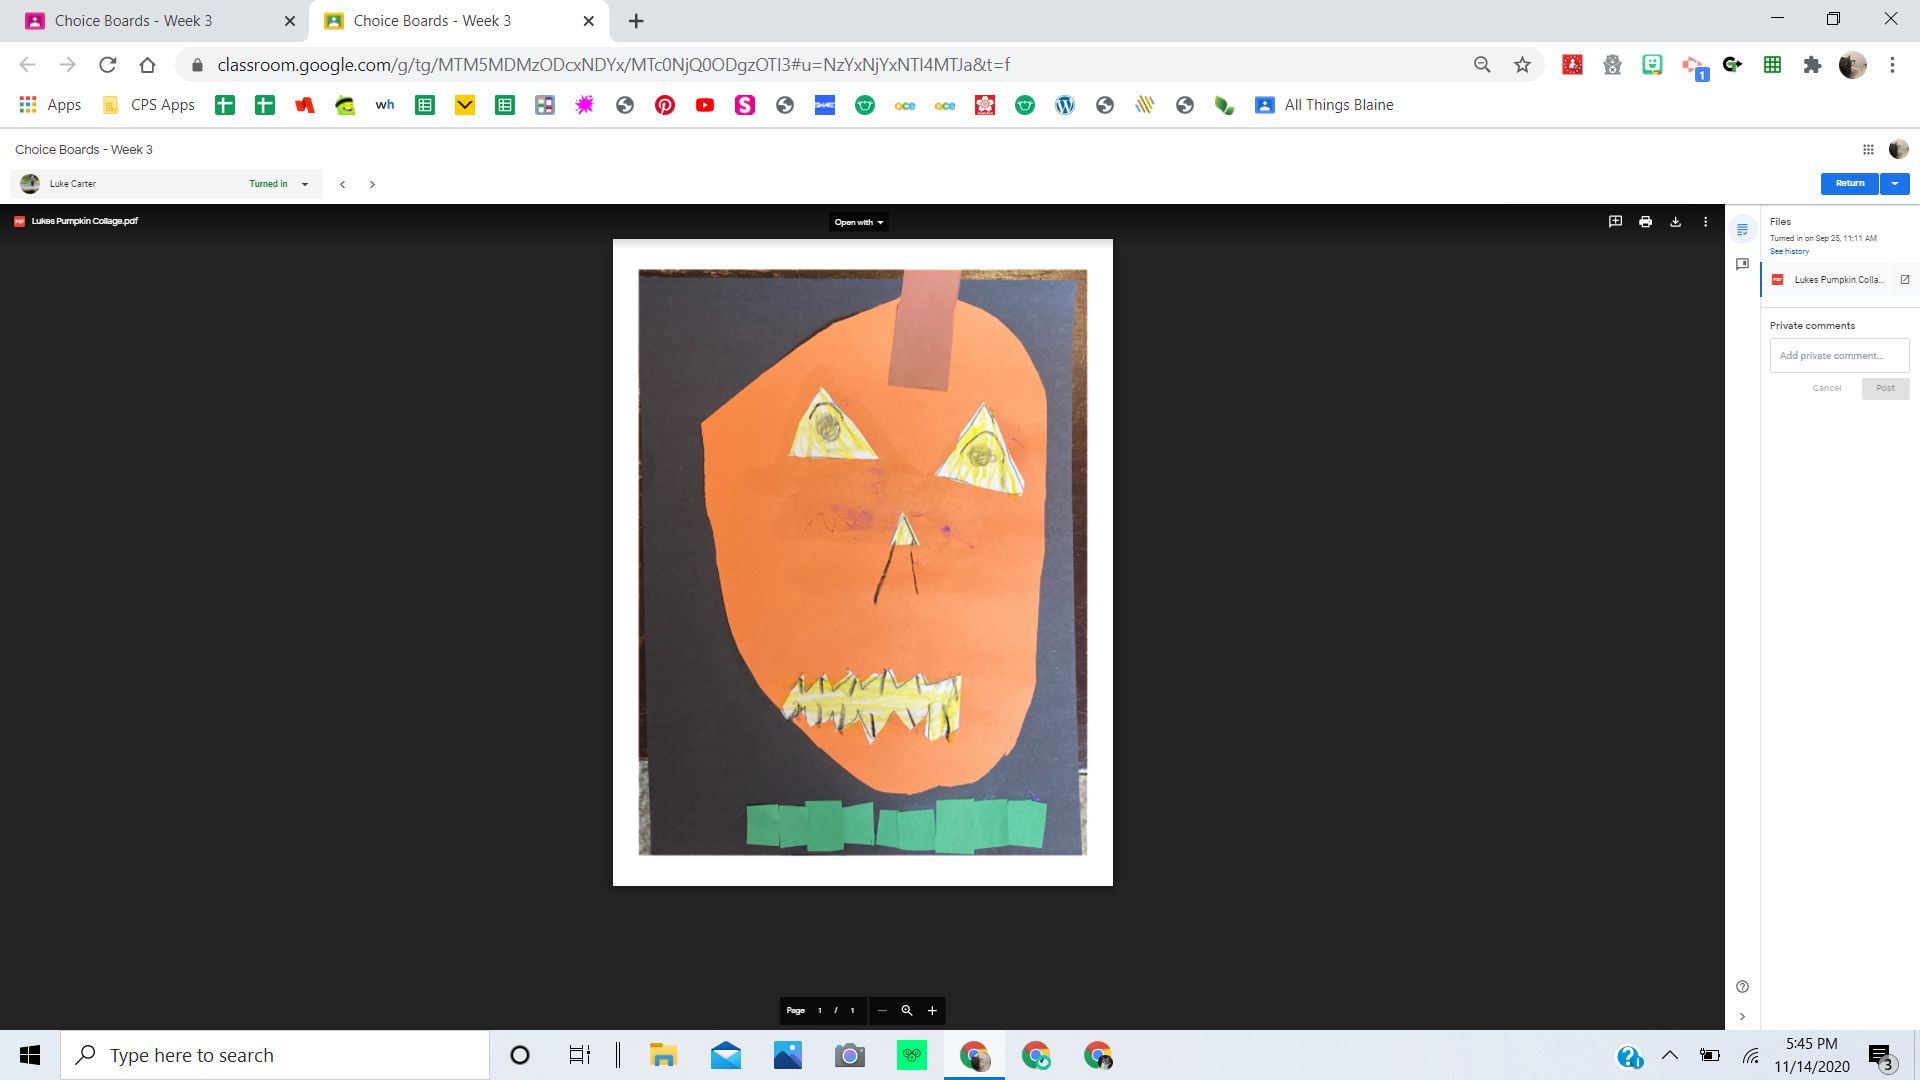Zoom out of the PDF page
The image size is (1920, 1080).
tap(882, 1011)
